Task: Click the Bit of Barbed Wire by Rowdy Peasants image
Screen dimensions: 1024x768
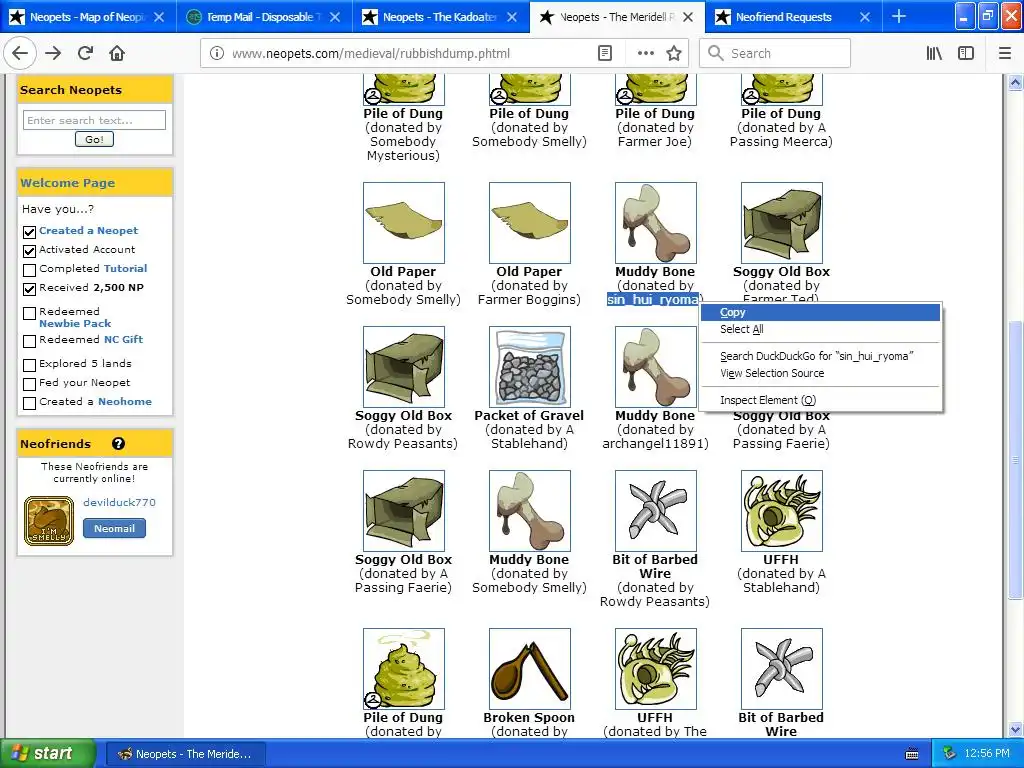Action: [656, 511]
